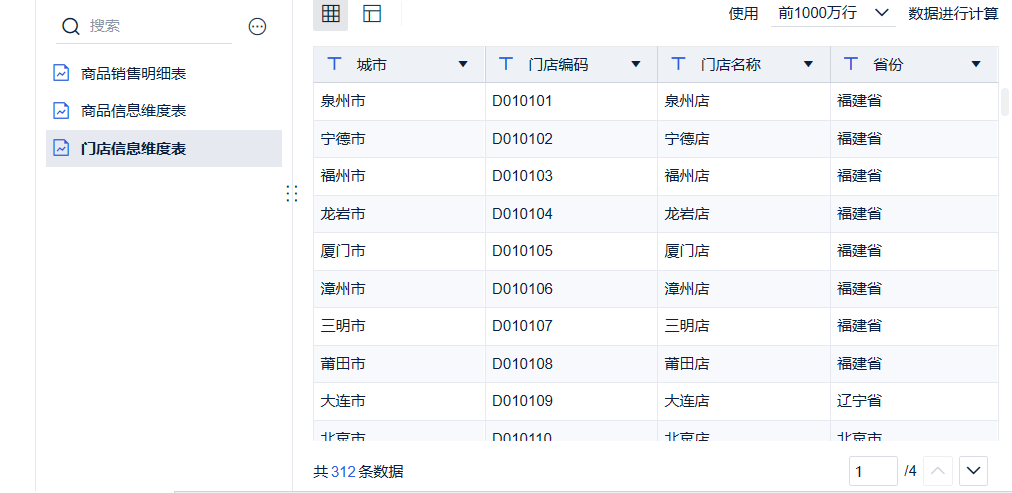Open 城市 column dropdown arrow
The width and height of the screenshot is (1012, 493).
[463, 64]
